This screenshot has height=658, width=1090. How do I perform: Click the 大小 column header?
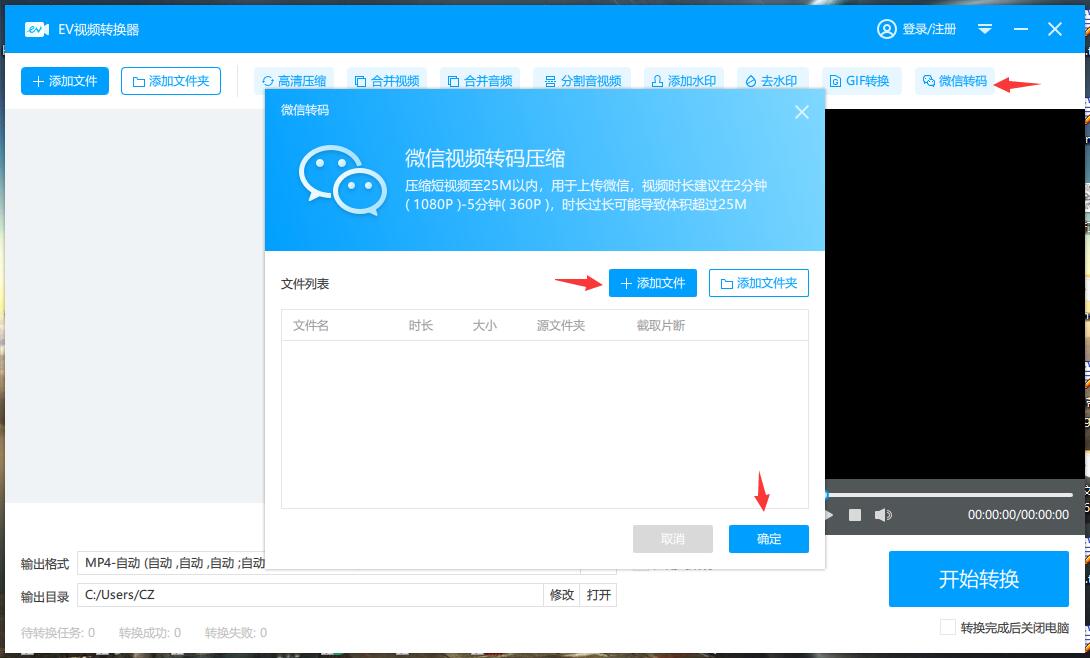[x=485, y=325]
